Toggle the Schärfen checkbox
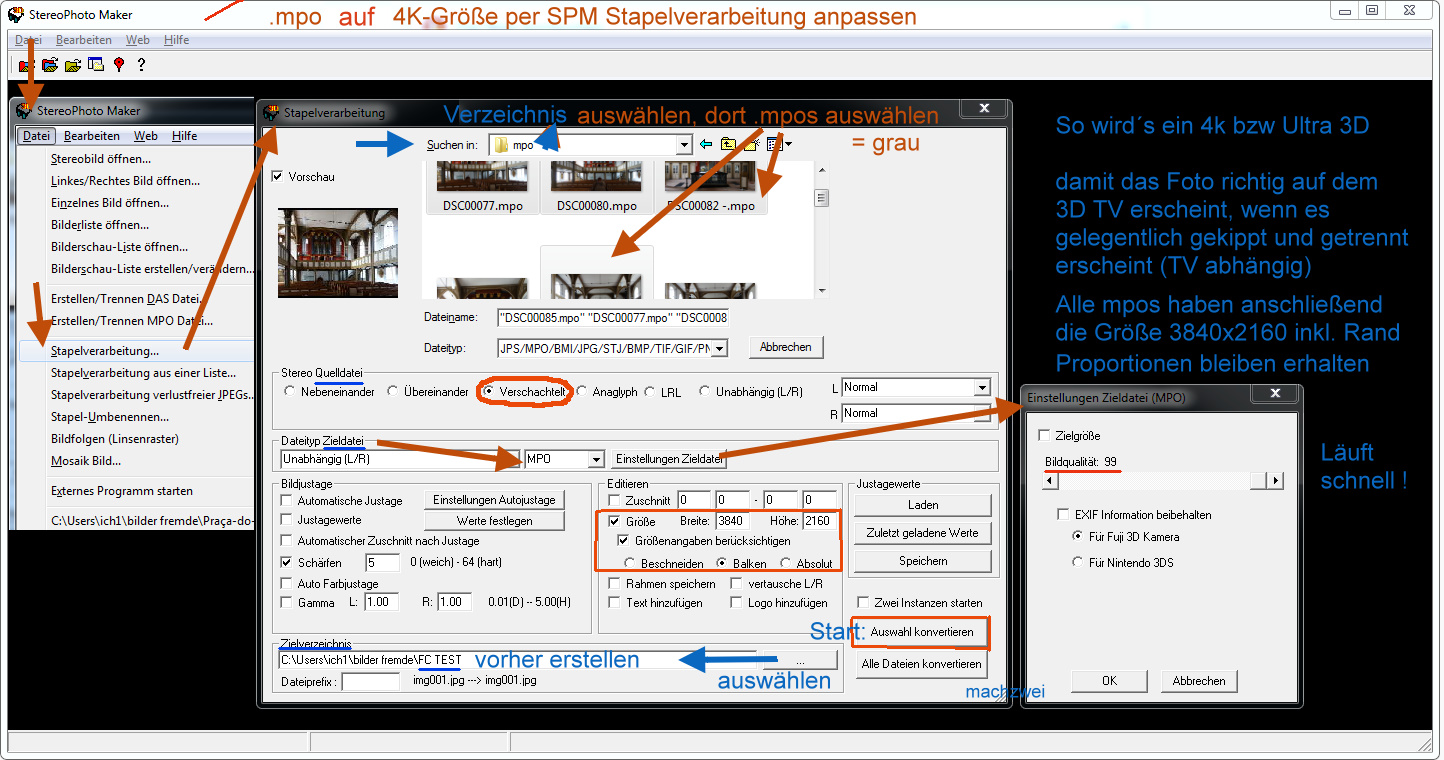Screen dimensions: 1444x760 coord(287,563)
